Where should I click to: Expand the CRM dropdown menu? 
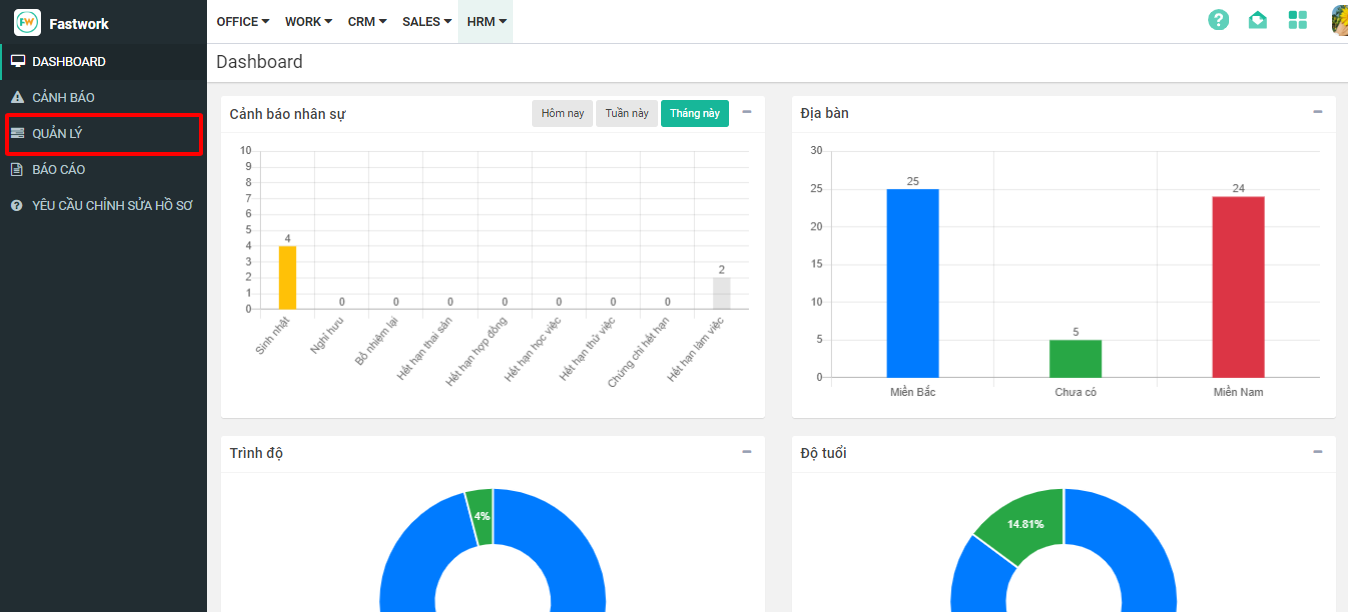pyautogui.click(x=366, y=22)
